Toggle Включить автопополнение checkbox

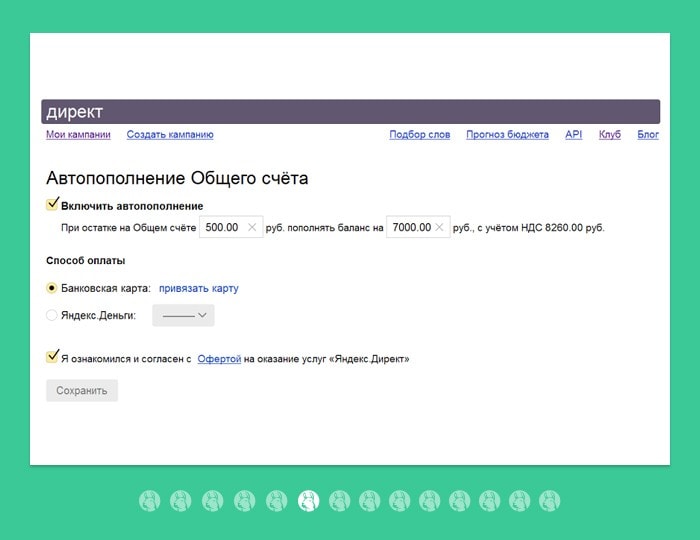click(x=52, y=204)
